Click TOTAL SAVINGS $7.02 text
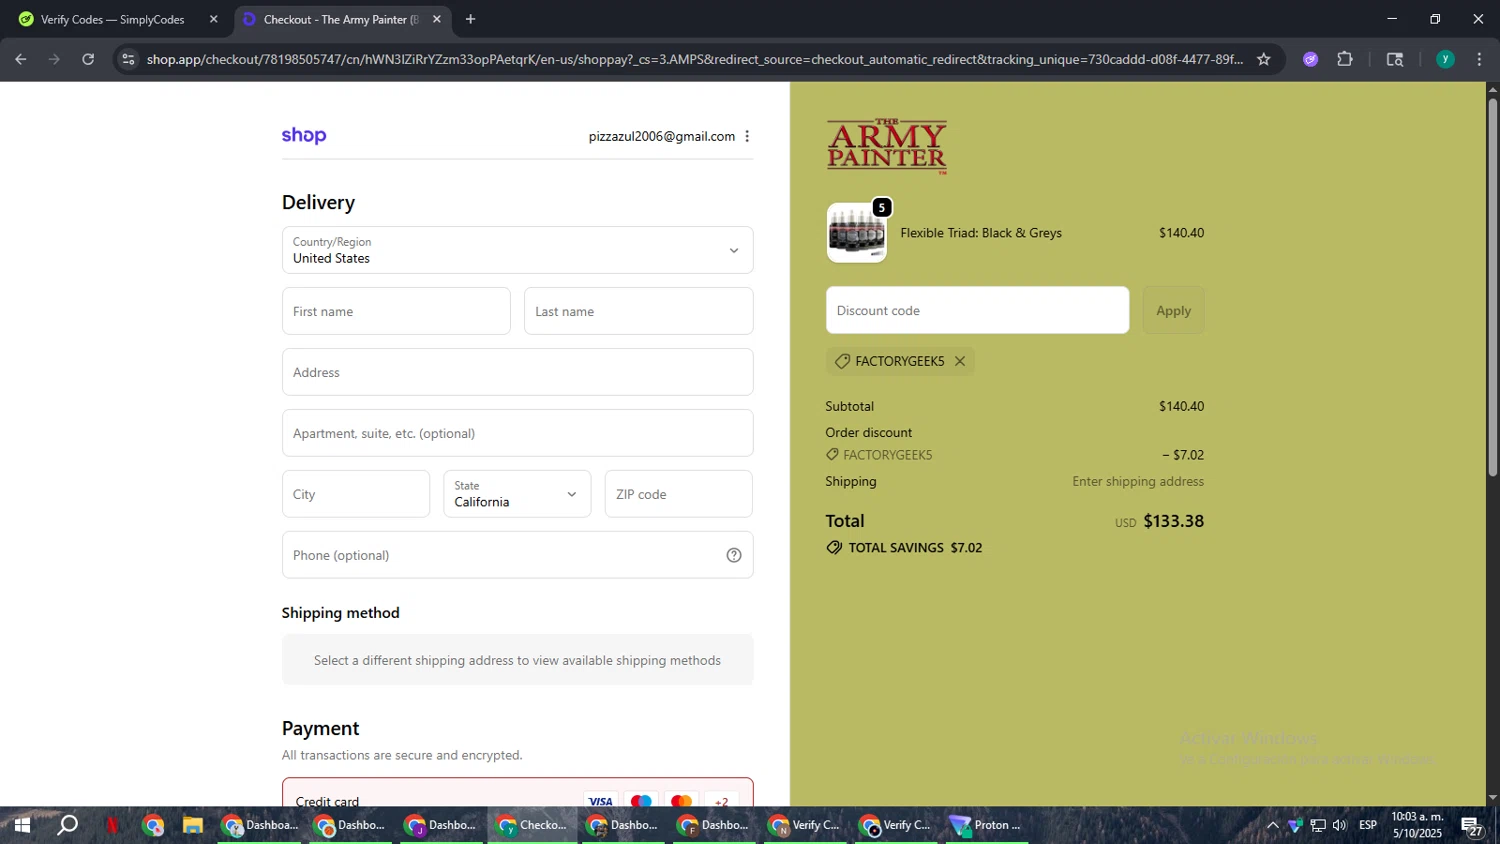1500x844 pixels. point(915,548)
